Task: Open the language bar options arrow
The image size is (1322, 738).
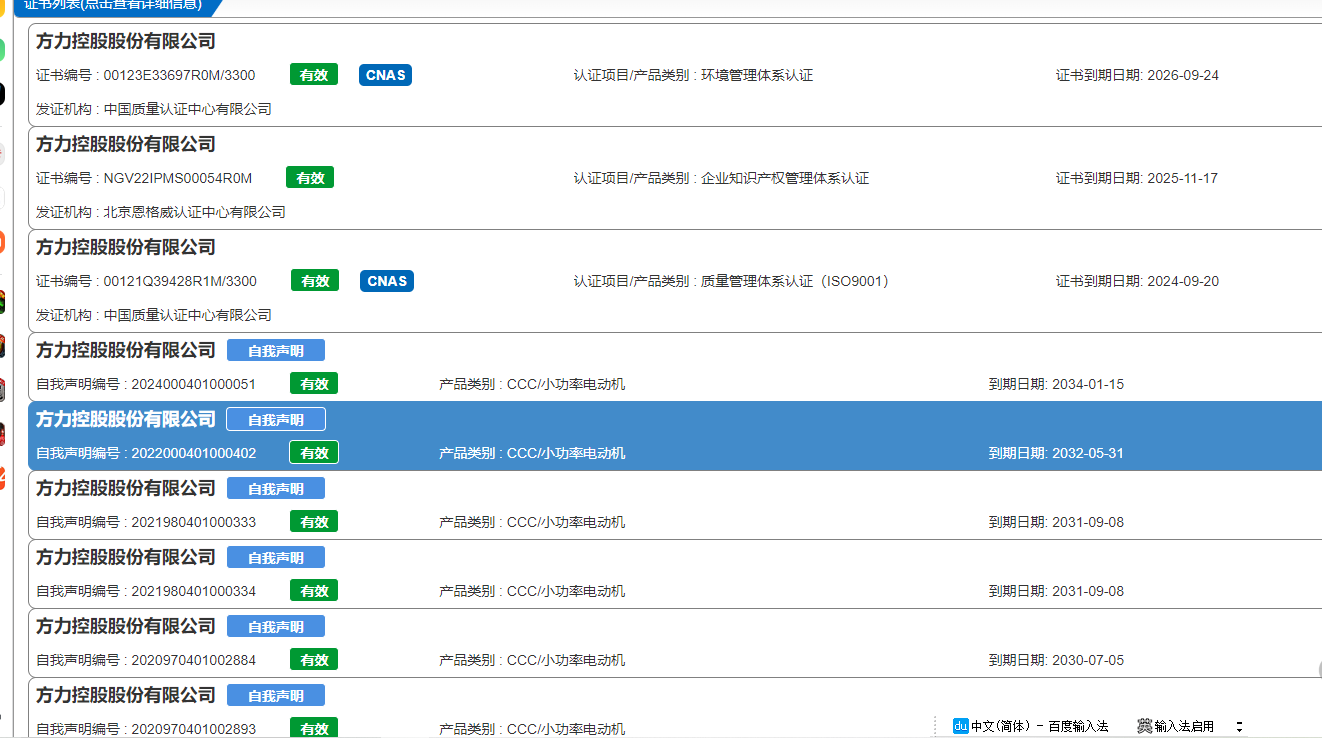Action: coord(1239,727)
